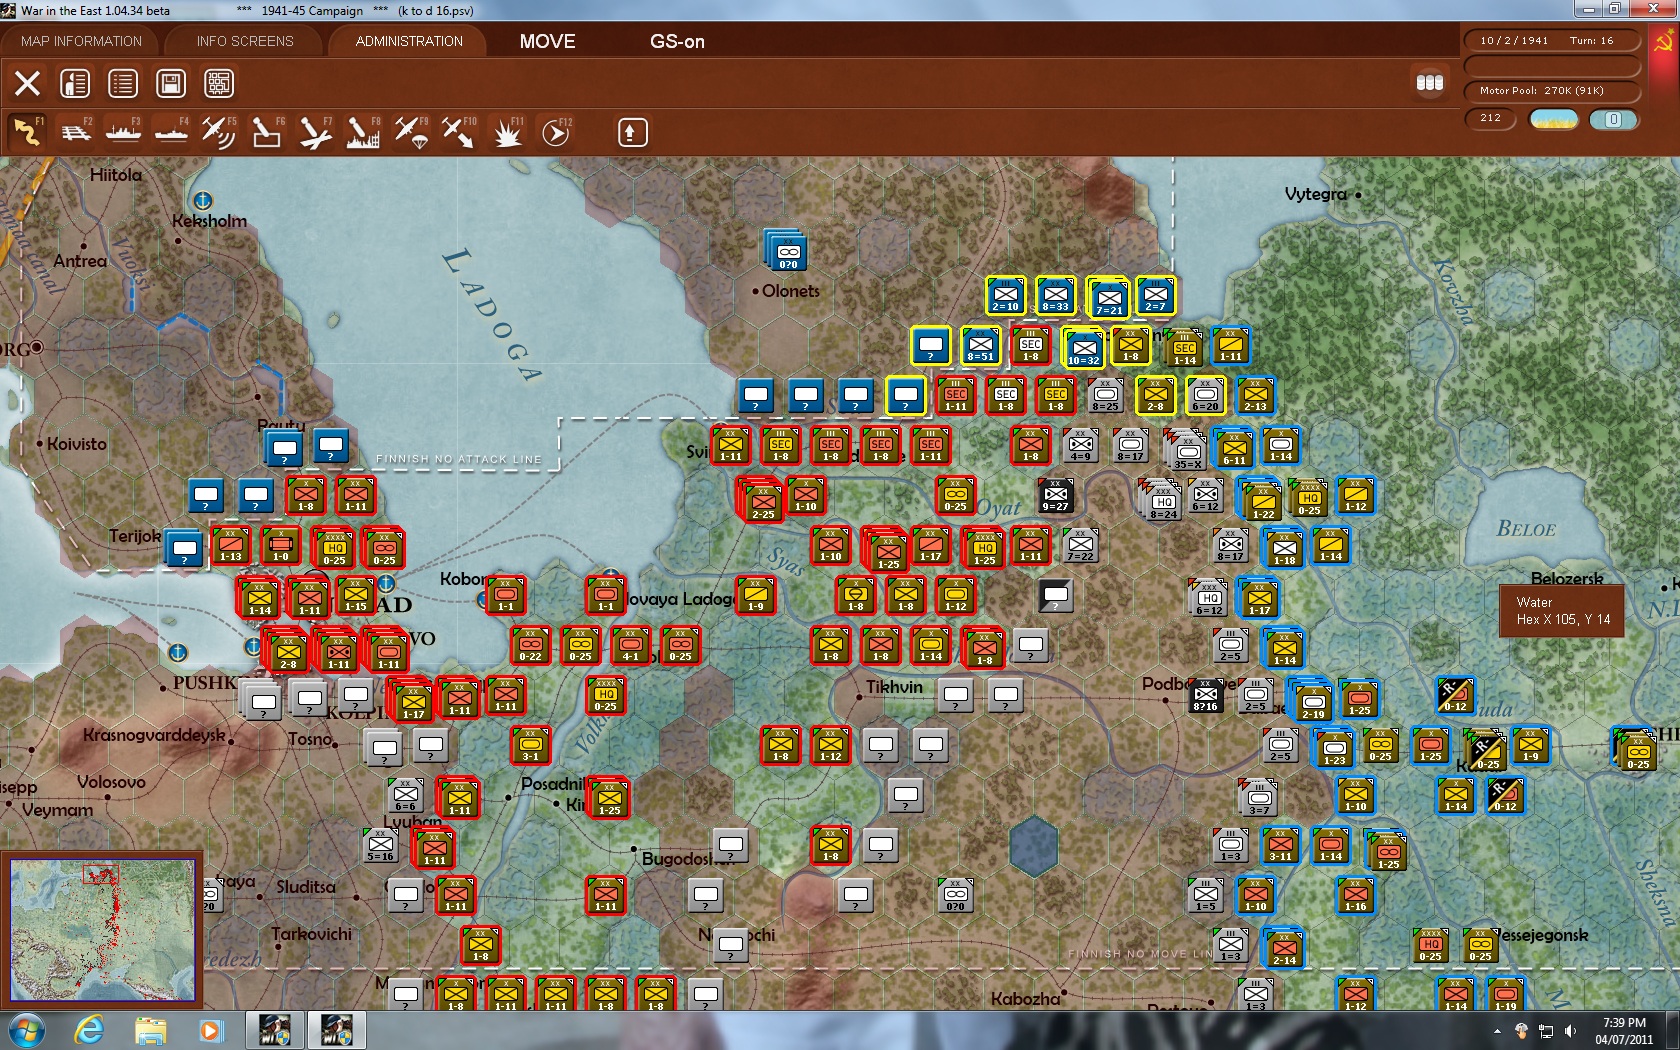Click the Krasnogvardeysk town label

point(154,735)
